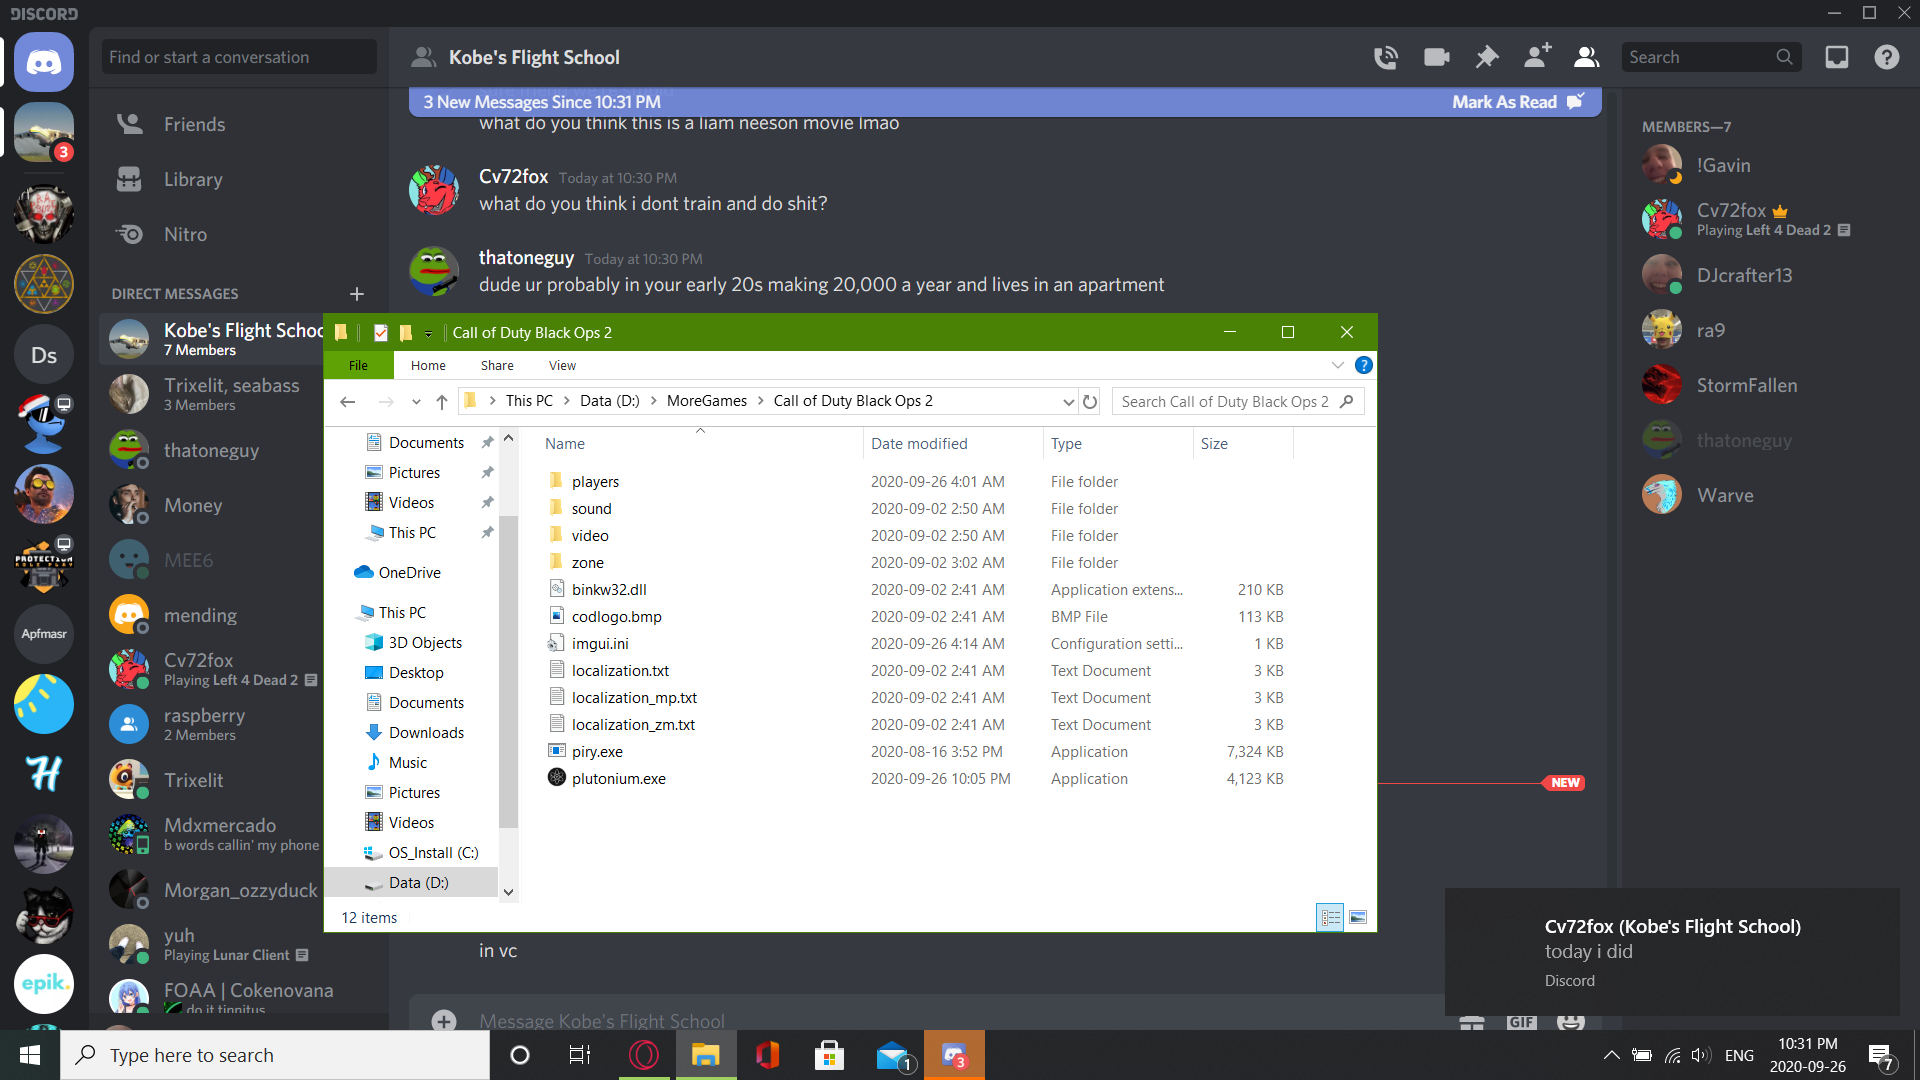The height and width of the screenshot is (1080, 1920).
Task: Open the epik server icon
Action: (44, 983)
